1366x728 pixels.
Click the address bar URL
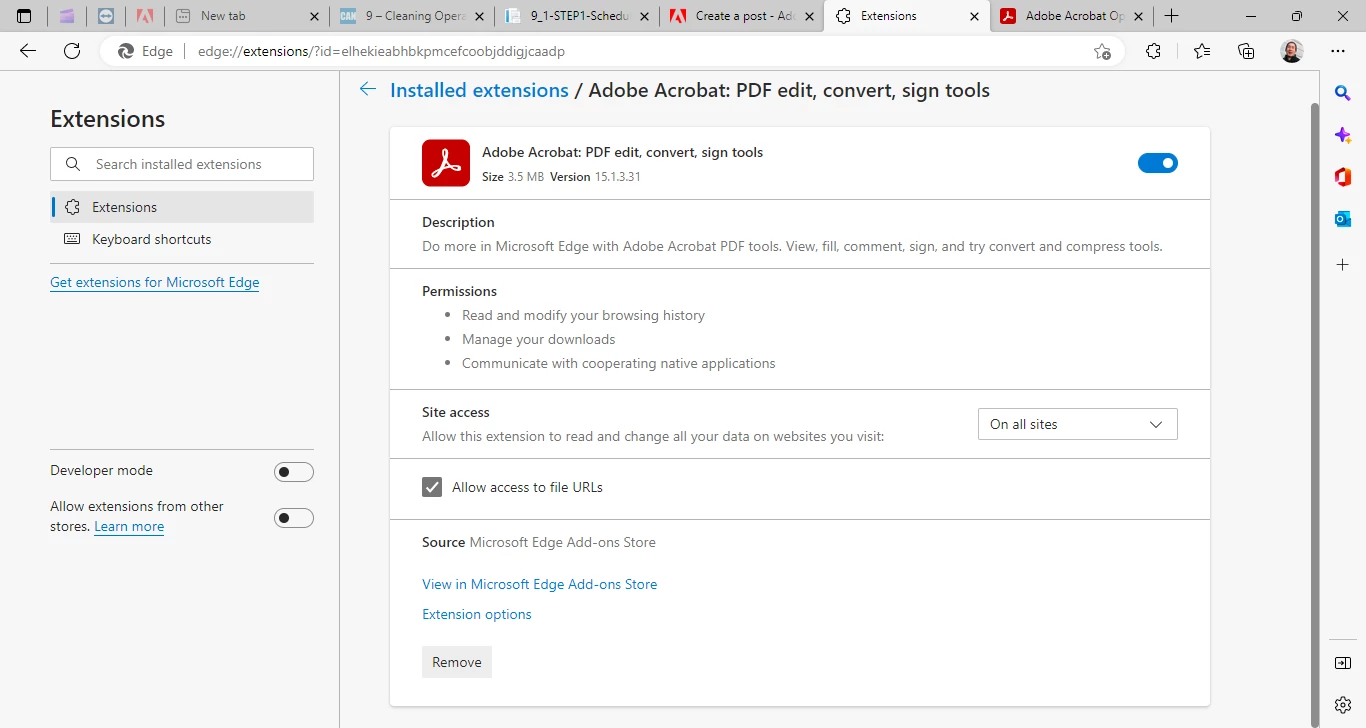click(x=382, y=52)
